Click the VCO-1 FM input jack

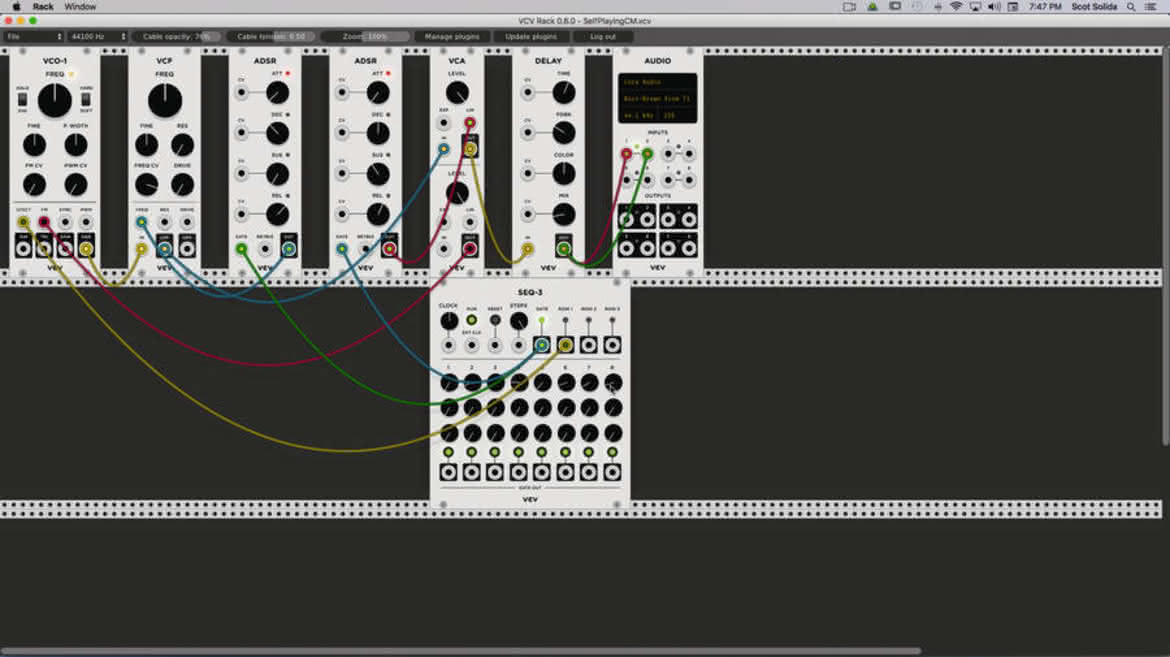point(44,222)
